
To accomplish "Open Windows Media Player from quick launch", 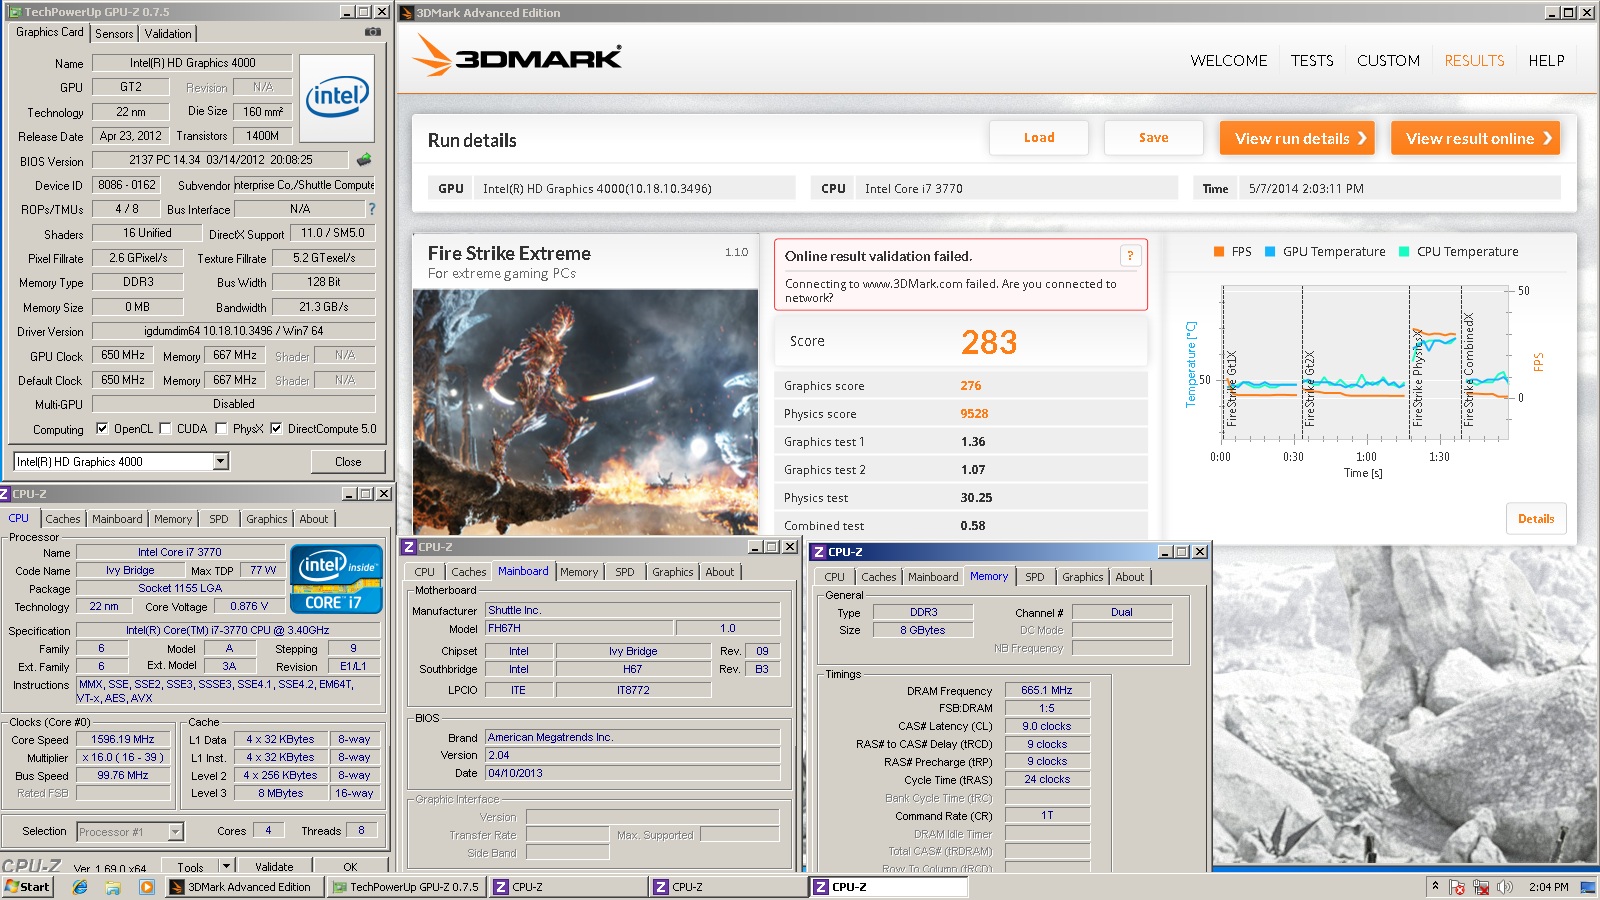I will point(147,887).
